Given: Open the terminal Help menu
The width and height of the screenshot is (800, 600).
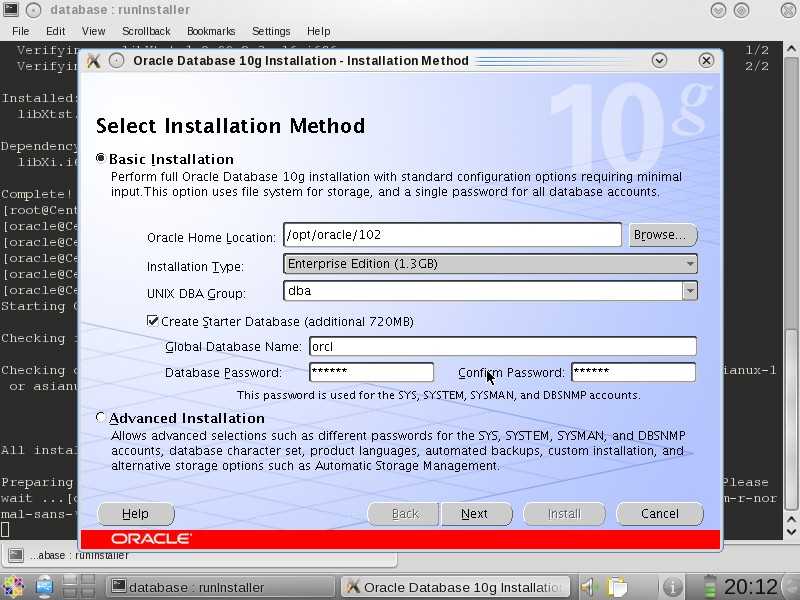Looking at the screenshot, I should (318, 31).
